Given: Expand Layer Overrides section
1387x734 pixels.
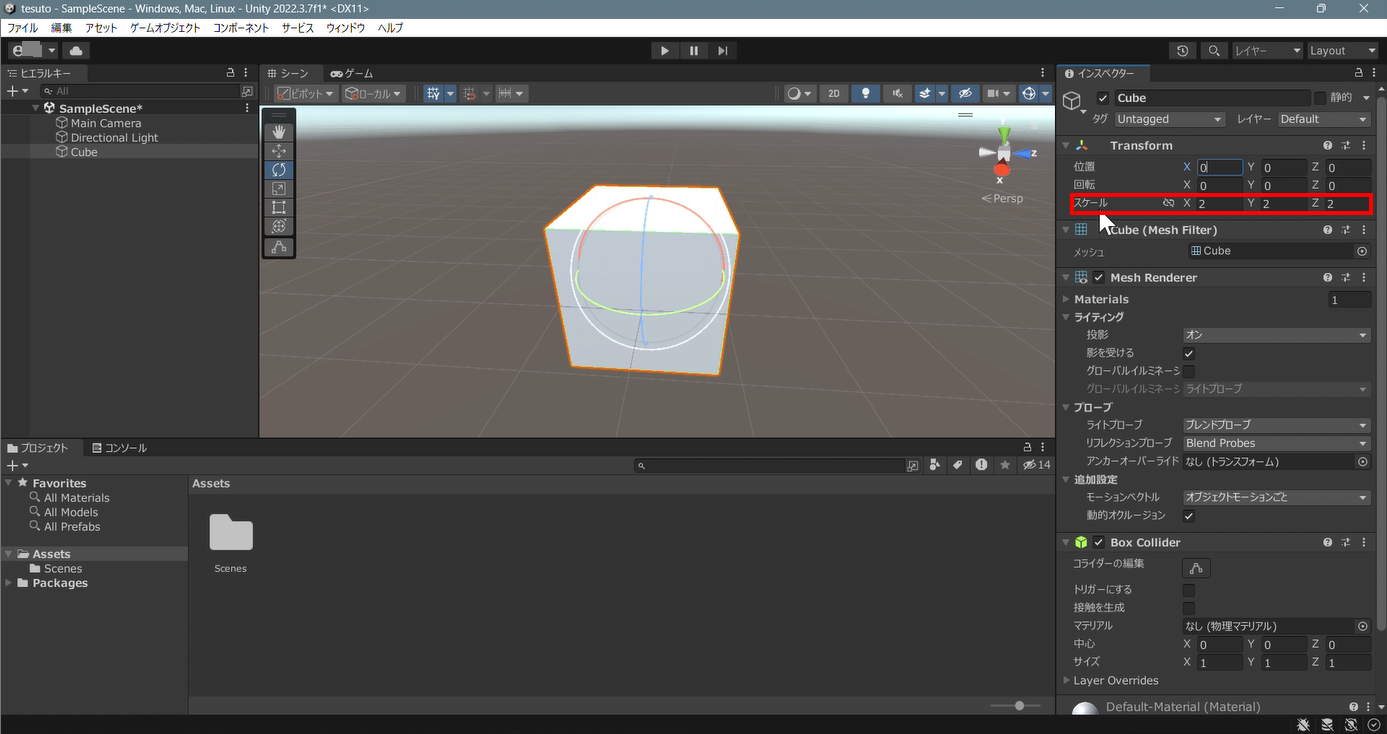Looking at the screenshot, I should pyautogui.click(x=1066, y=681).
